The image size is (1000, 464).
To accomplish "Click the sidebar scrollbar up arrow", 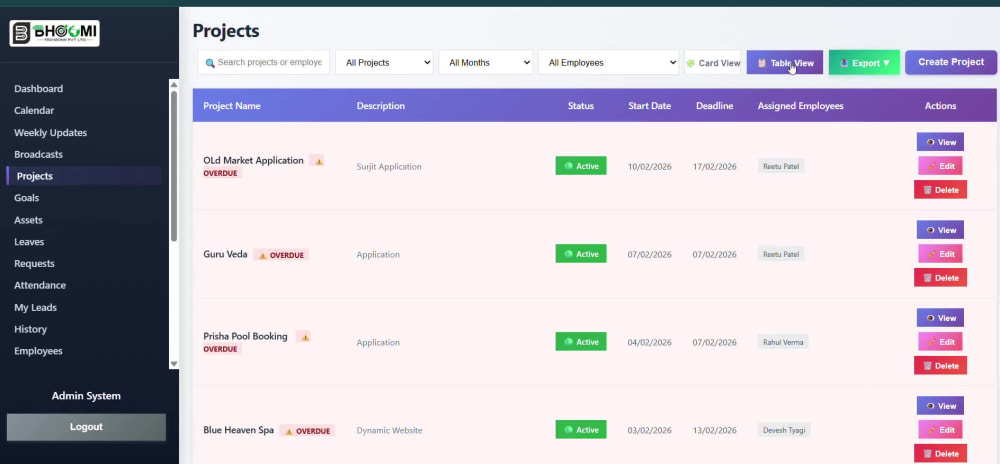I will 173,84.
